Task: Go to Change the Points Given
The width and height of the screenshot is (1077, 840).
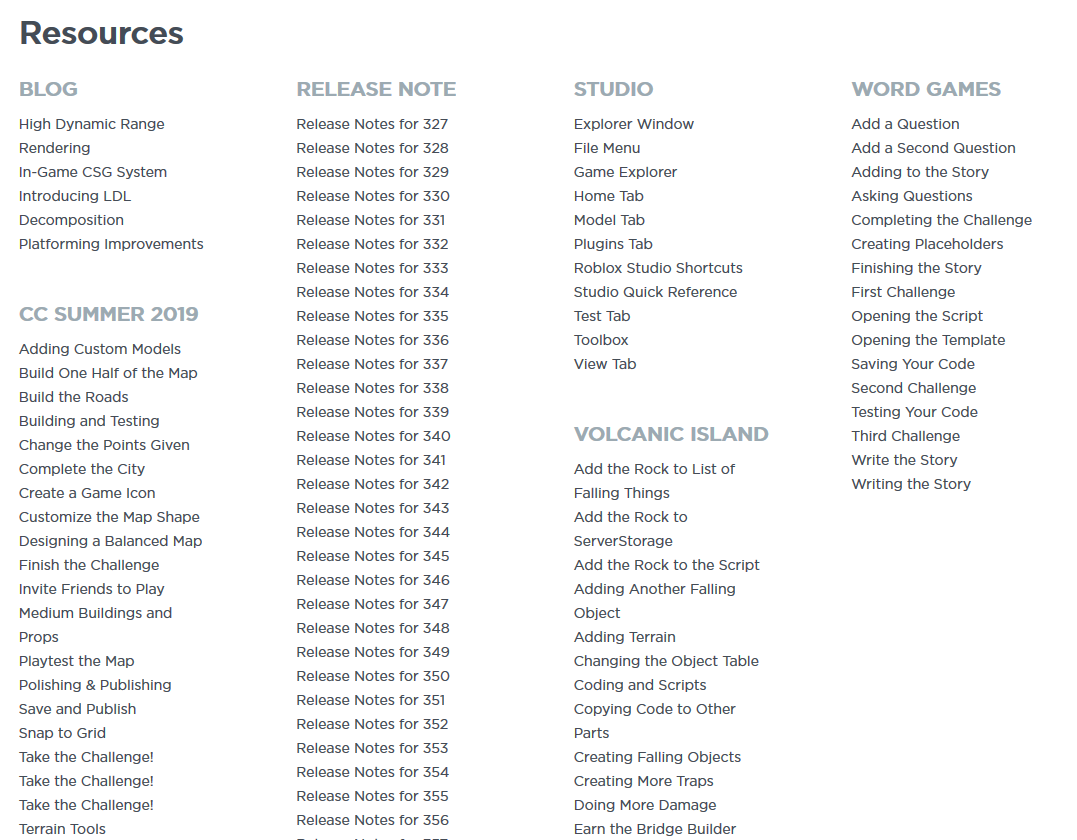Action: [104, 445]
